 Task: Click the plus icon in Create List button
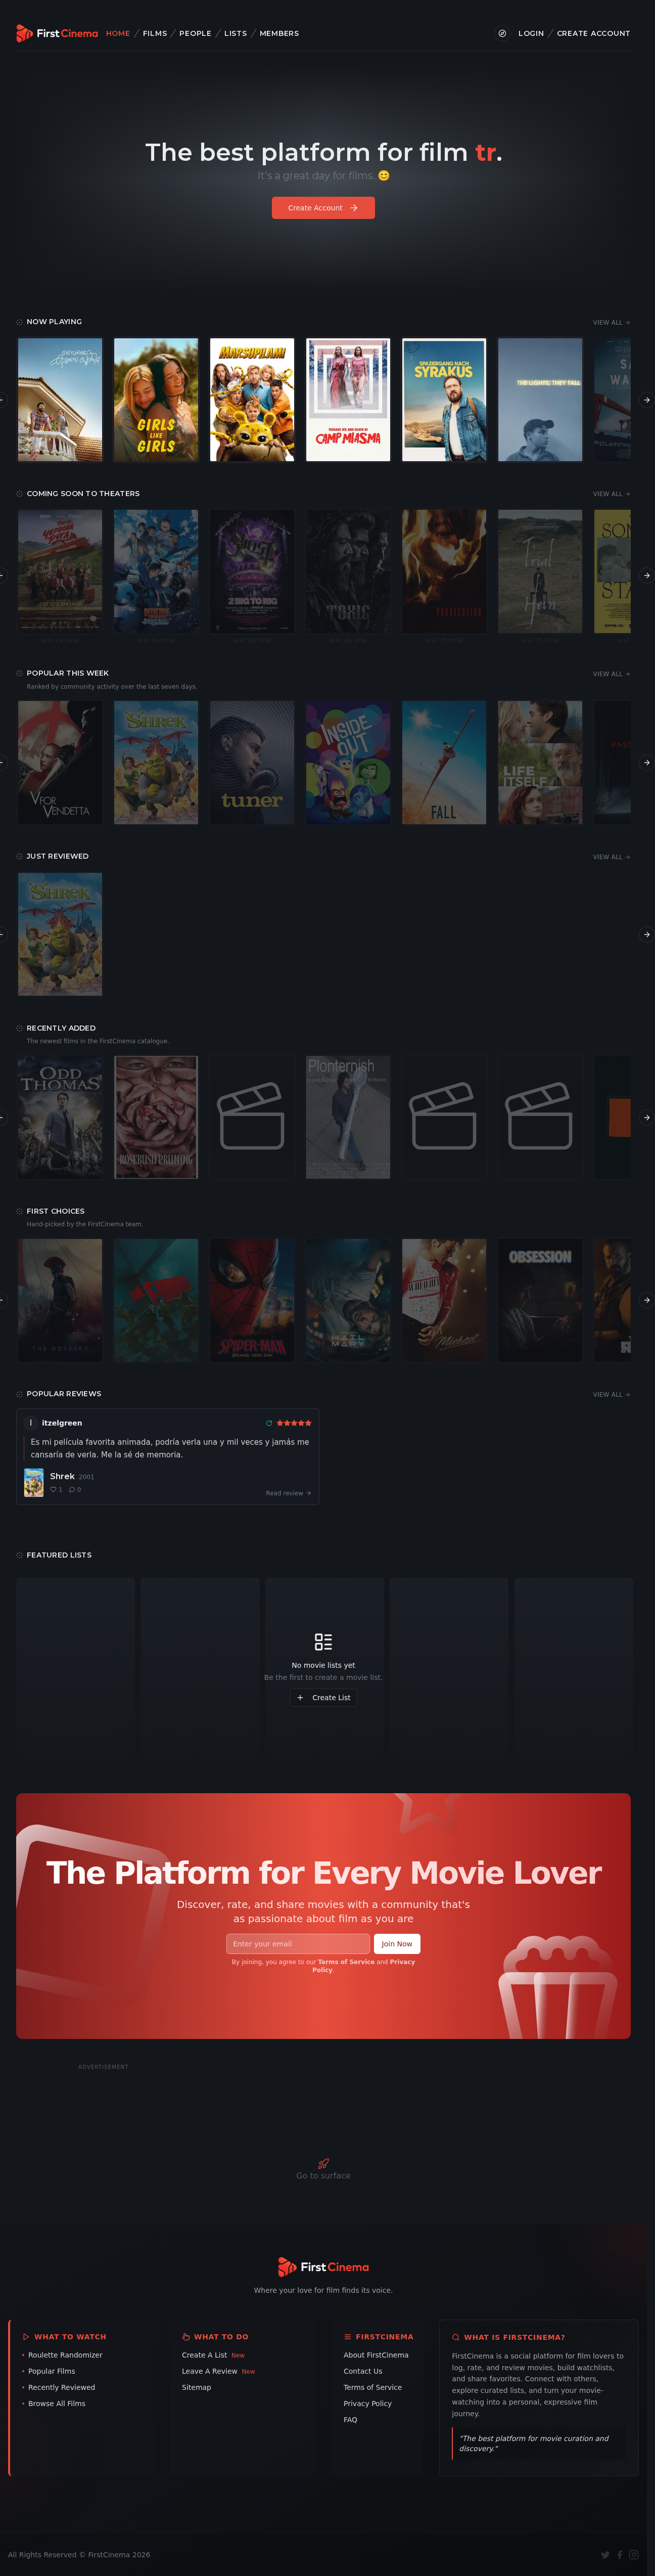click(x=300, y=1698)
